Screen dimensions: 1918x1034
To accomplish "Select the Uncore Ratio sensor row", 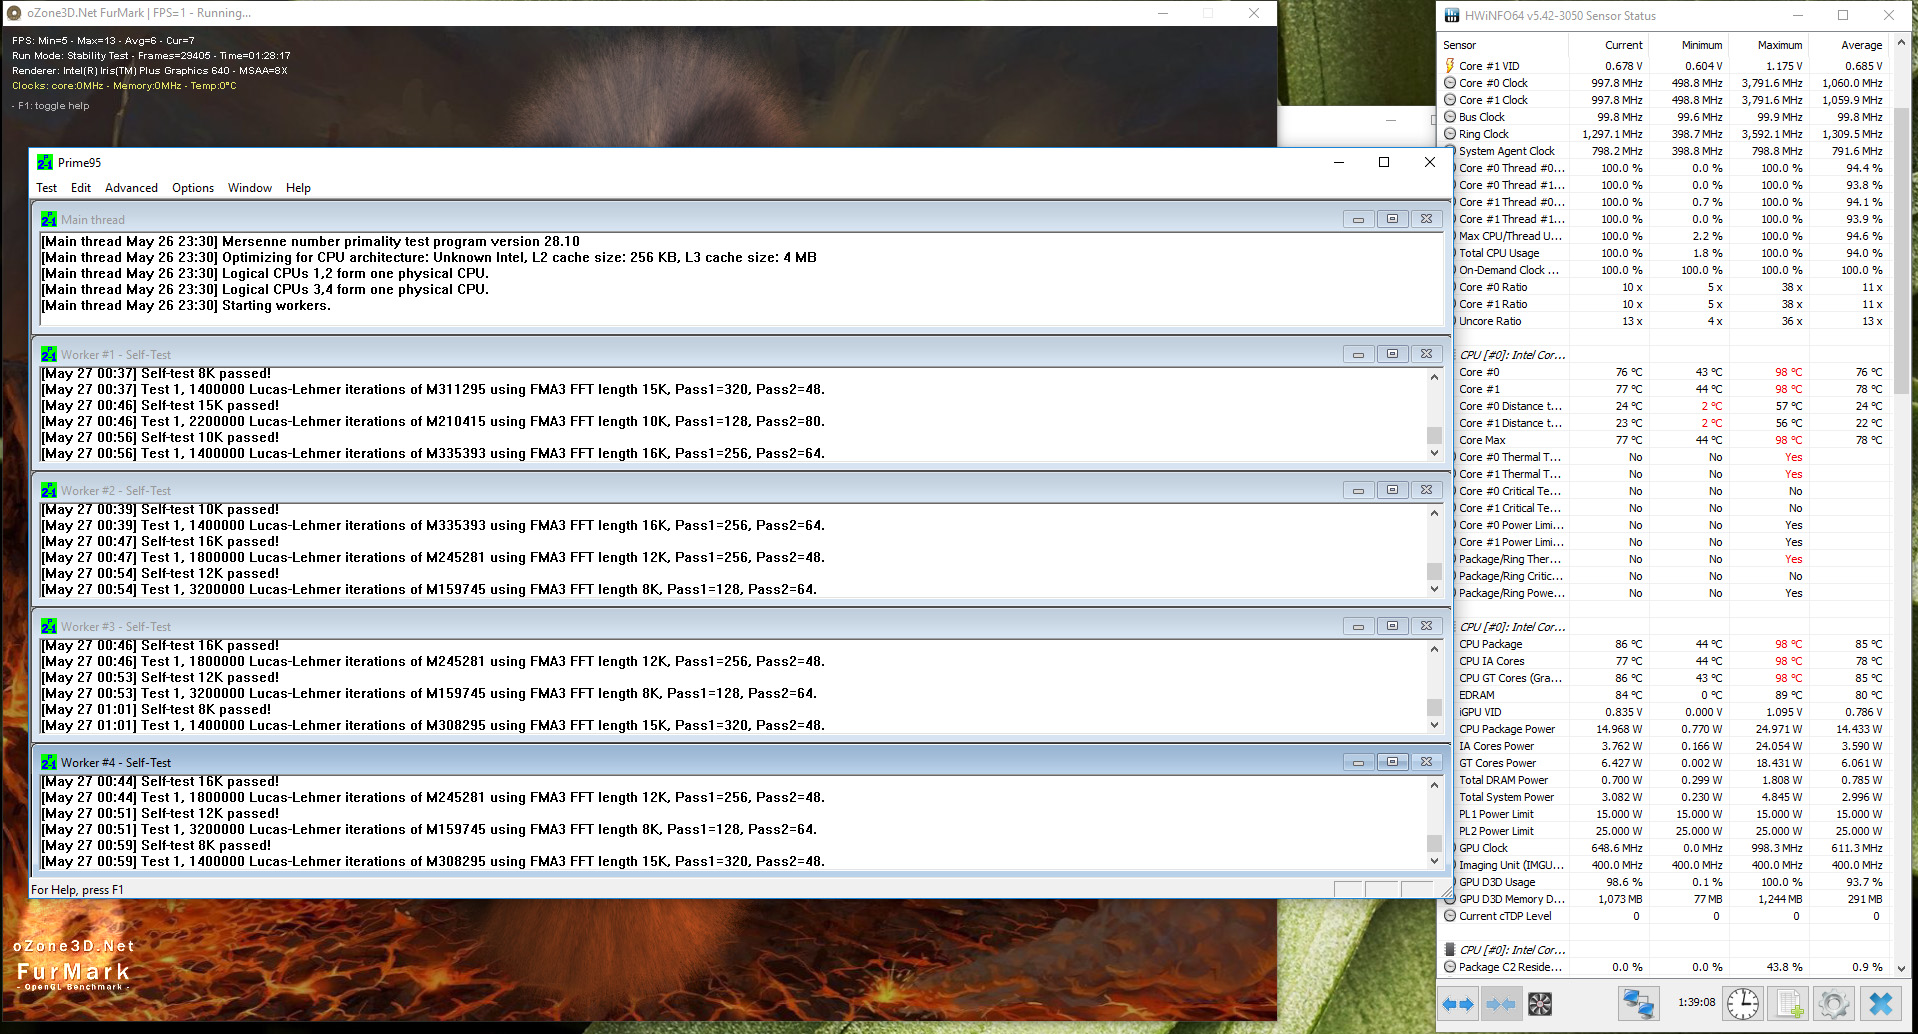I will point(1665,321).
